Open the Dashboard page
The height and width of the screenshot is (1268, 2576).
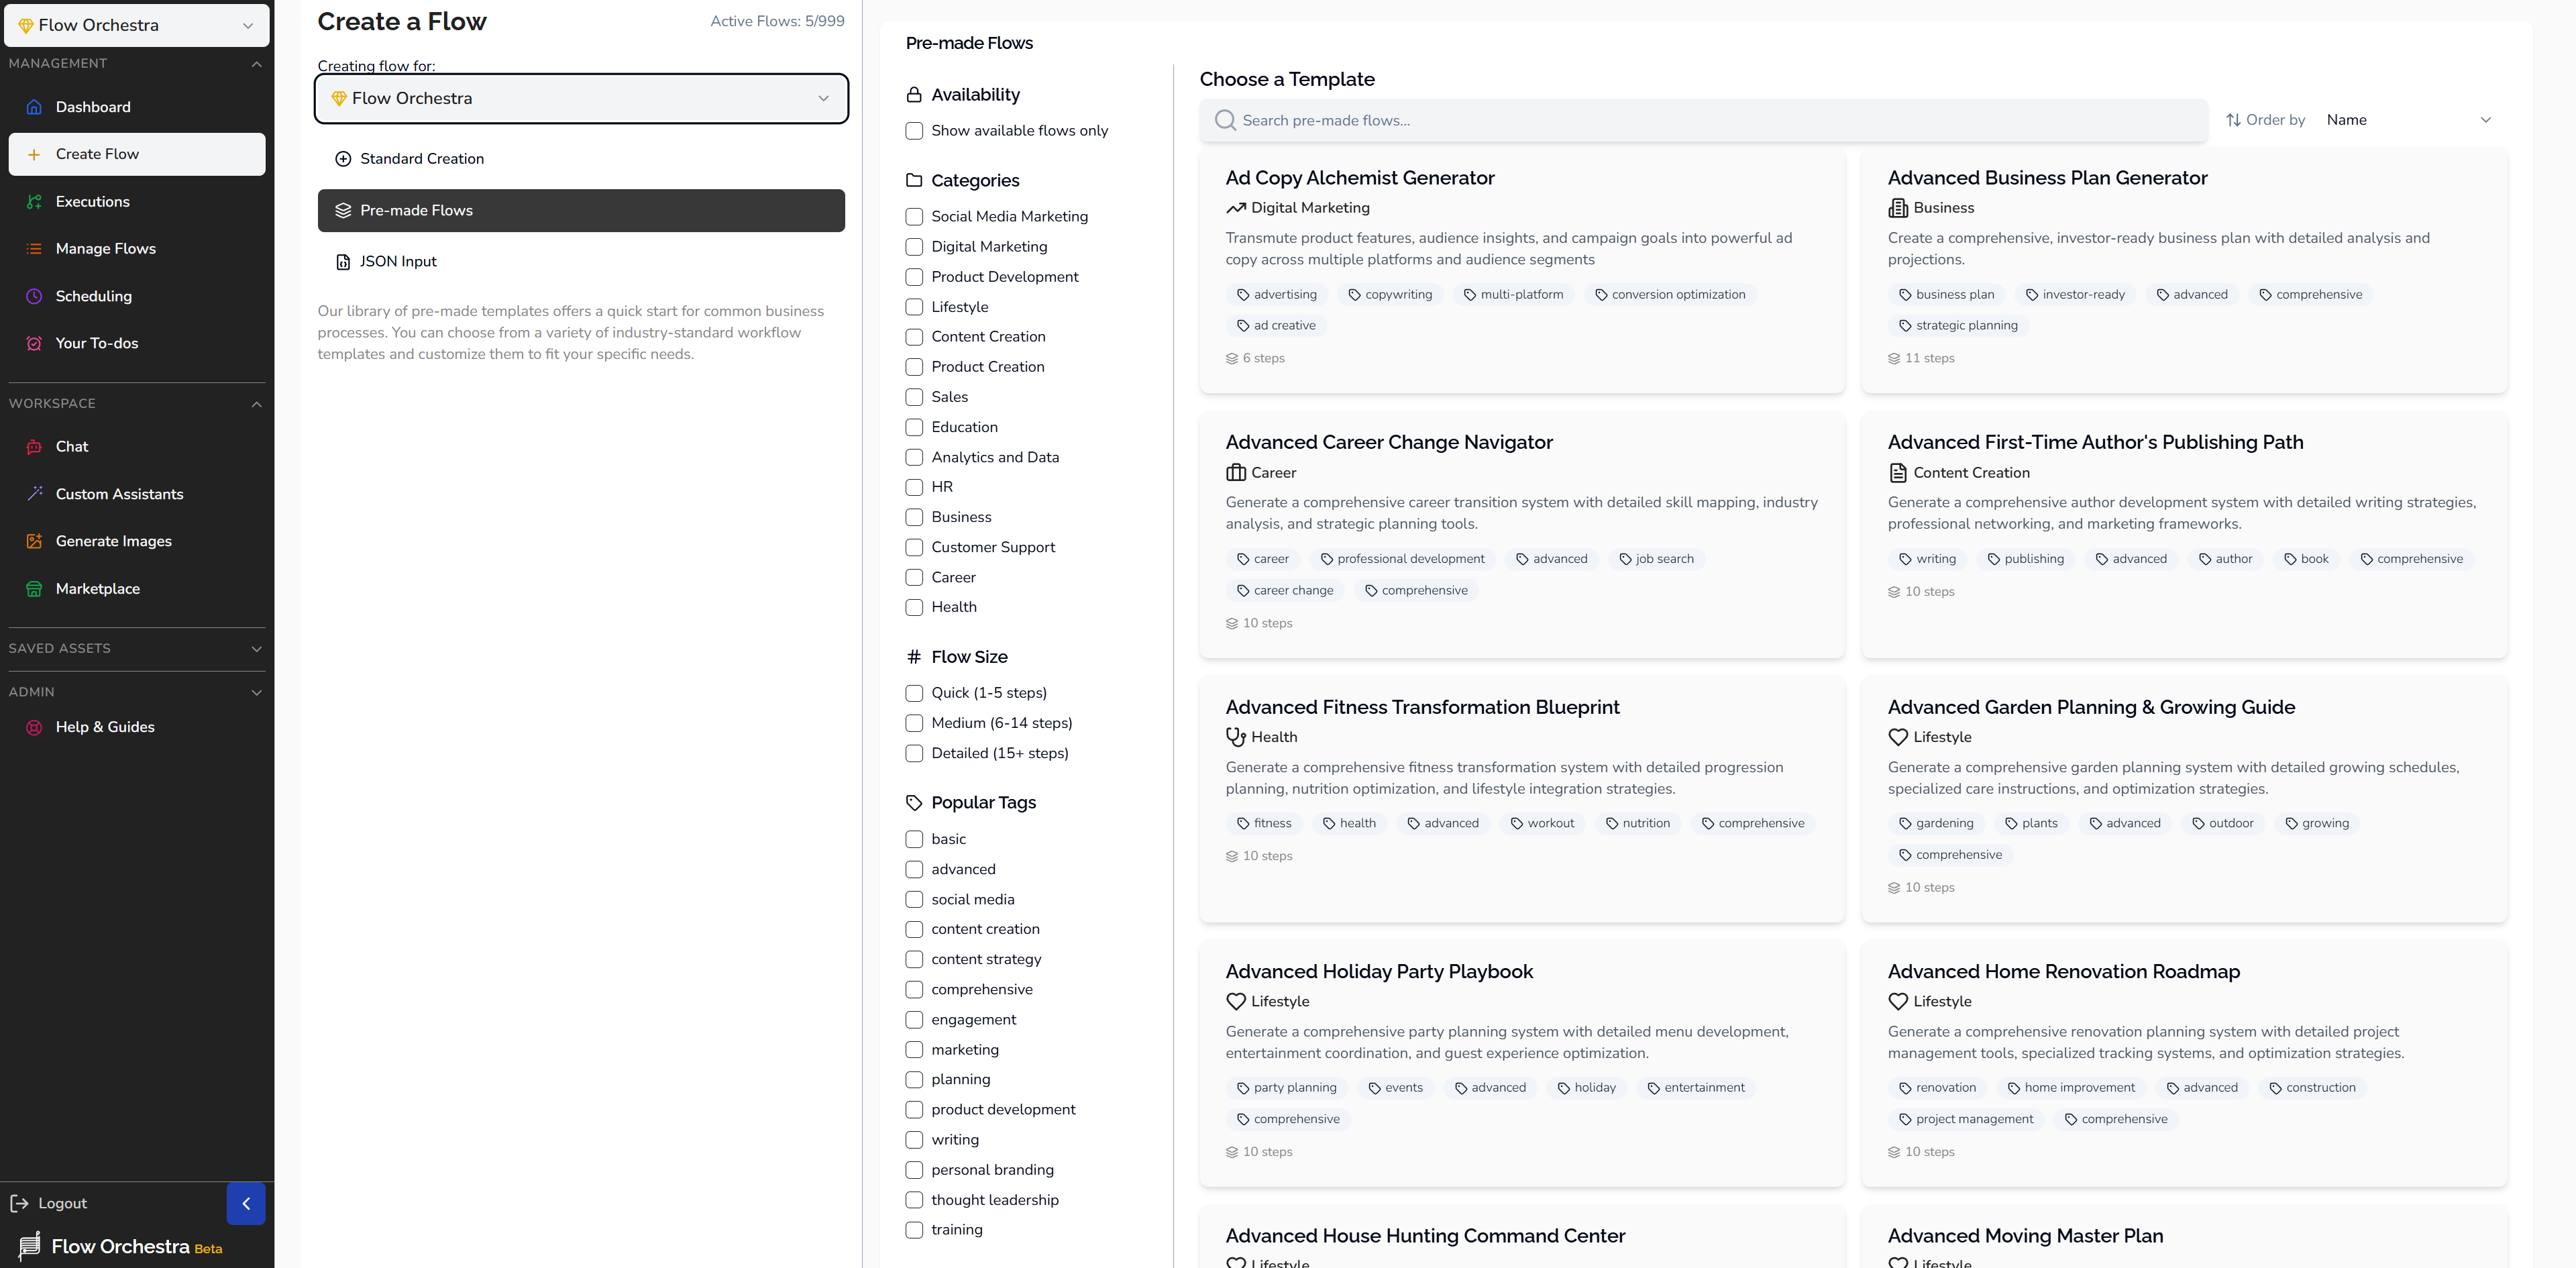(137, 107)
